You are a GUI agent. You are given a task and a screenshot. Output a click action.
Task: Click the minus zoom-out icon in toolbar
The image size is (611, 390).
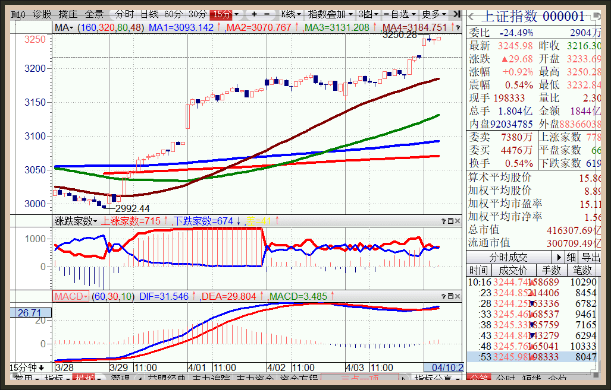pyautogui.click(x=267, y=14)
